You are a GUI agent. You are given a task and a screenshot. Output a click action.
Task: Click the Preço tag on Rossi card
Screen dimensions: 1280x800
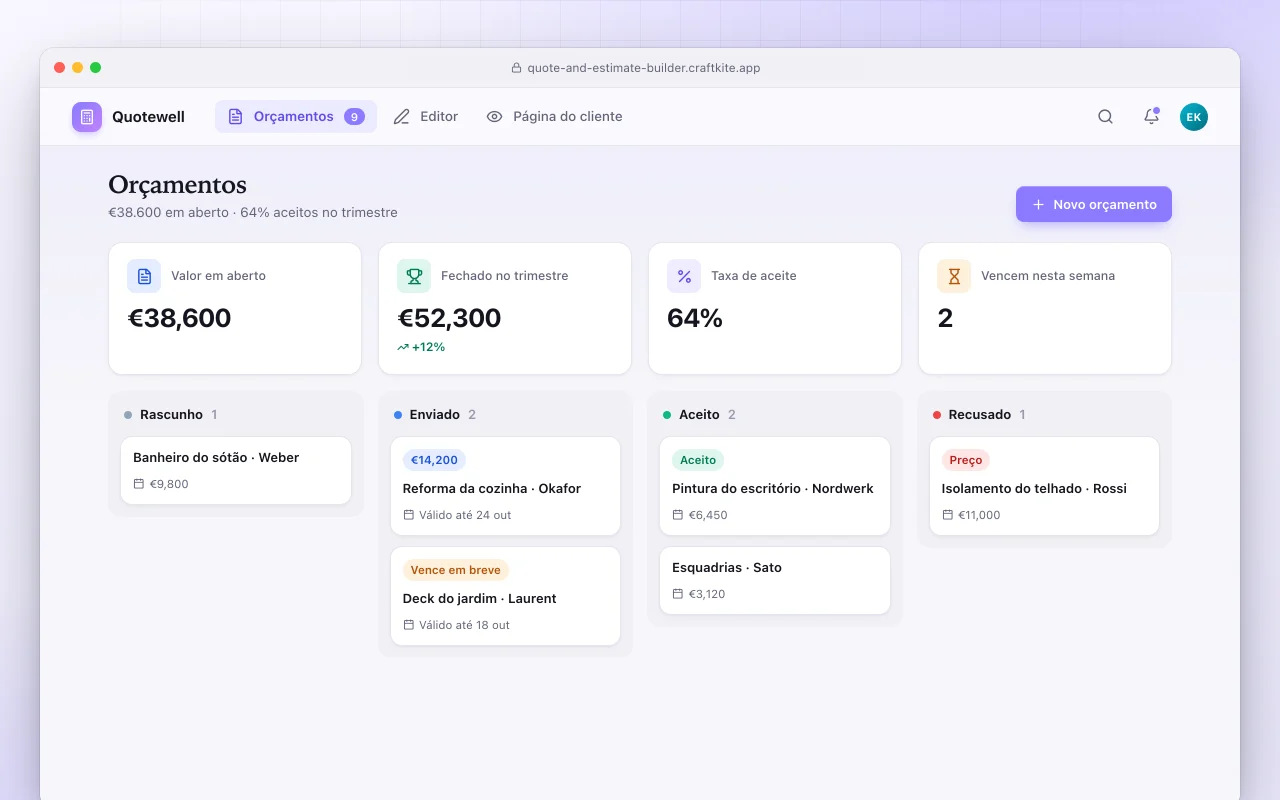966,460
